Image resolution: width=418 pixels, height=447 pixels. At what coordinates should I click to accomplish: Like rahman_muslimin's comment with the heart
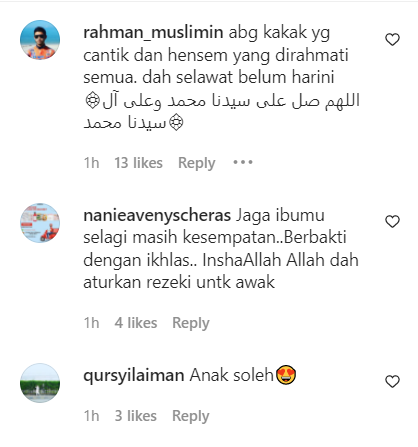(392, 40)
